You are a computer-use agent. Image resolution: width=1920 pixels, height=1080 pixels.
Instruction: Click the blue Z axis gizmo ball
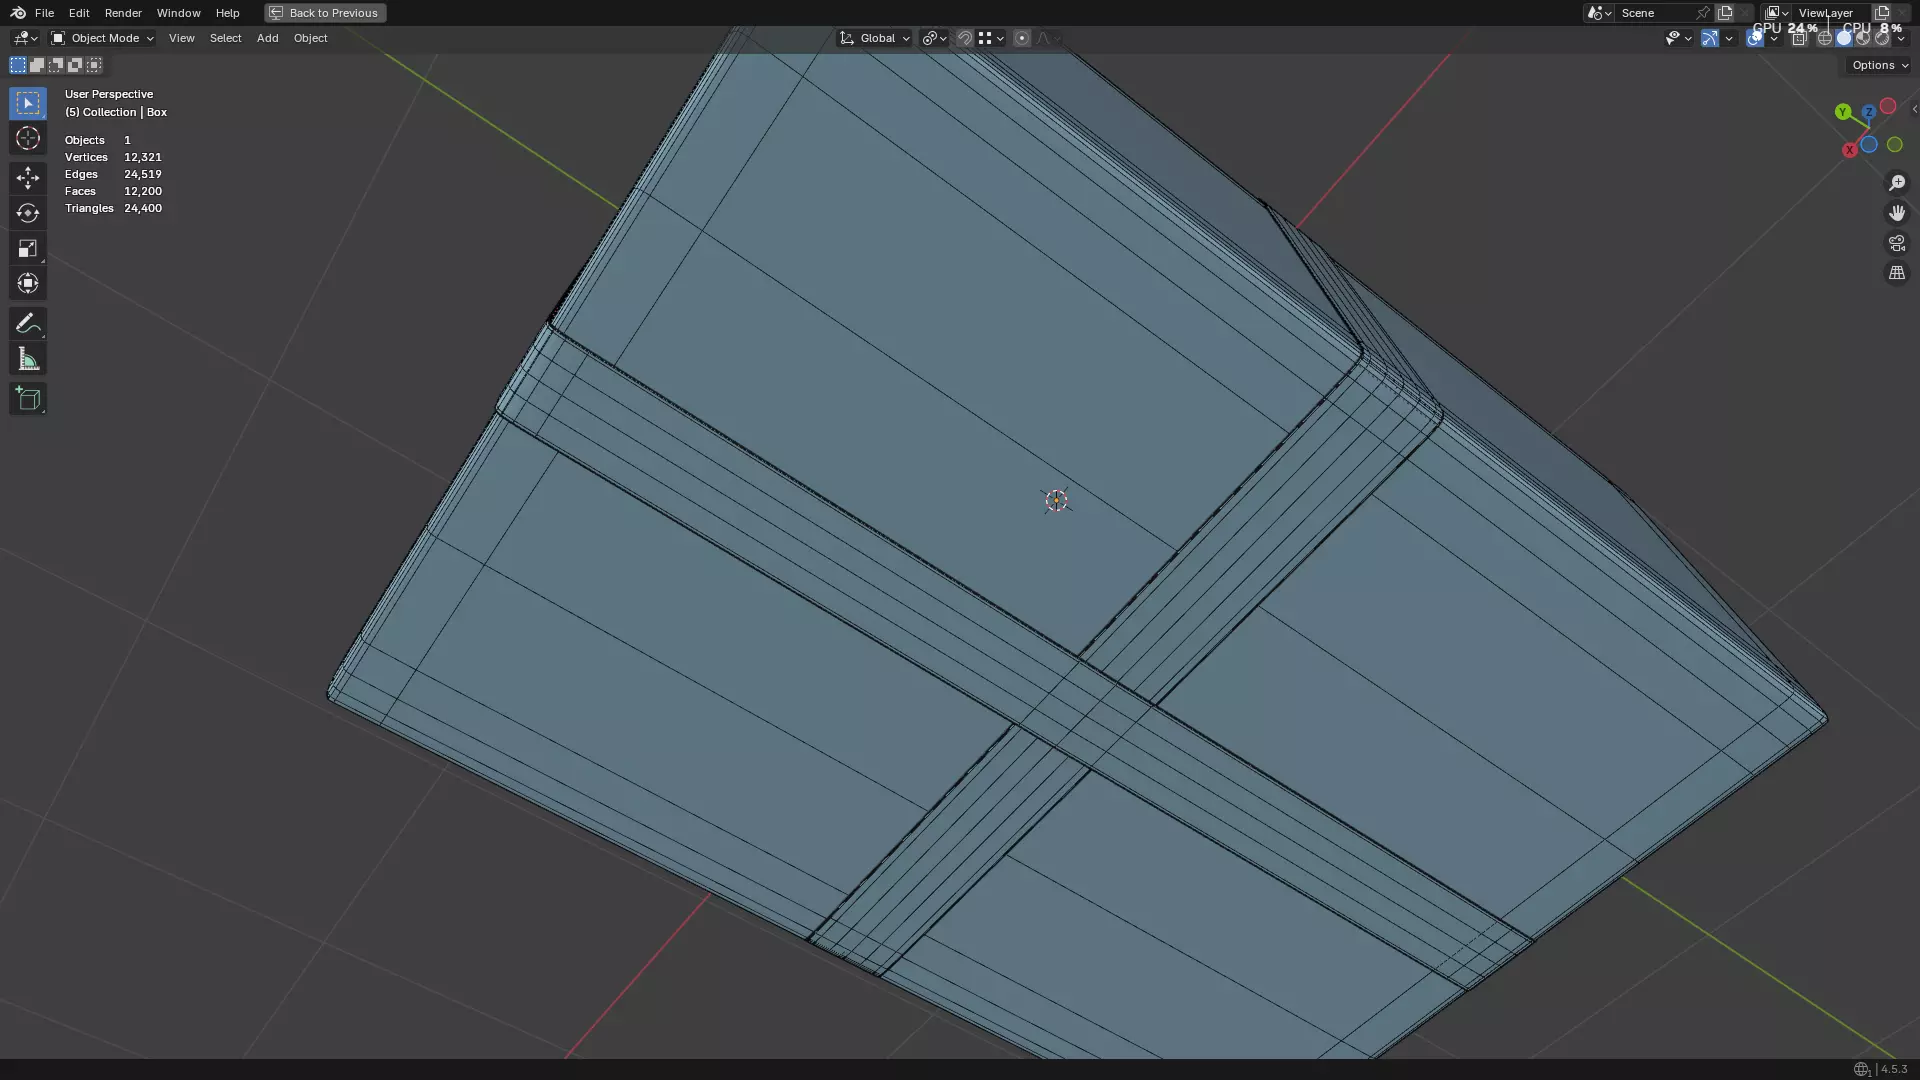coord(1868,112)
